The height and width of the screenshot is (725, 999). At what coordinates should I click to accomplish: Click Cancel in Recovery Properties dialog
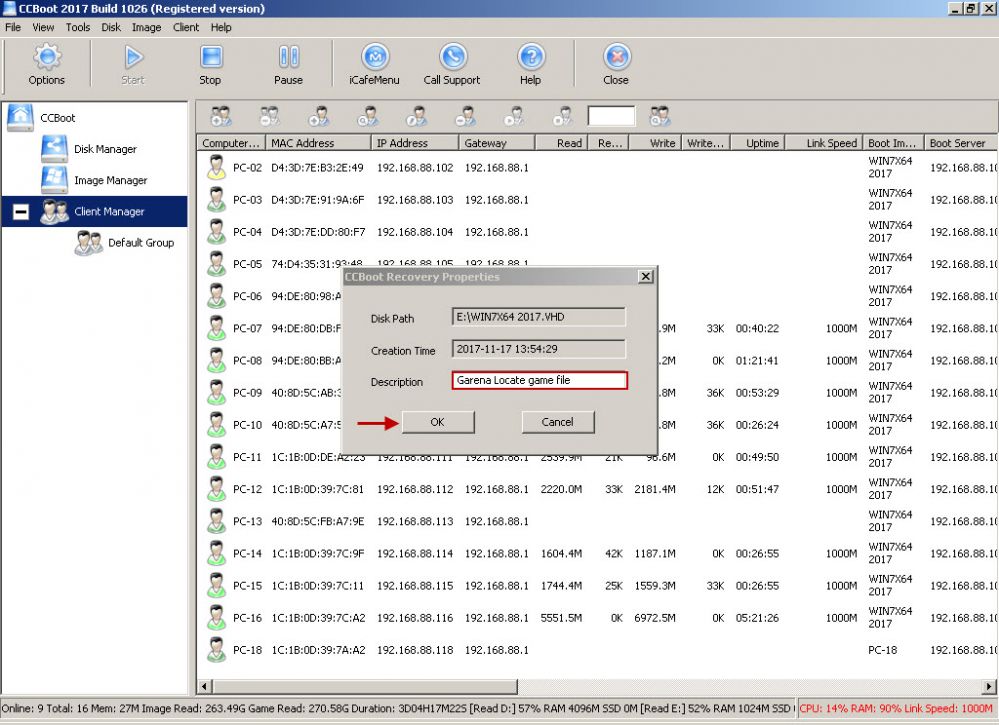tap(557, 422)
